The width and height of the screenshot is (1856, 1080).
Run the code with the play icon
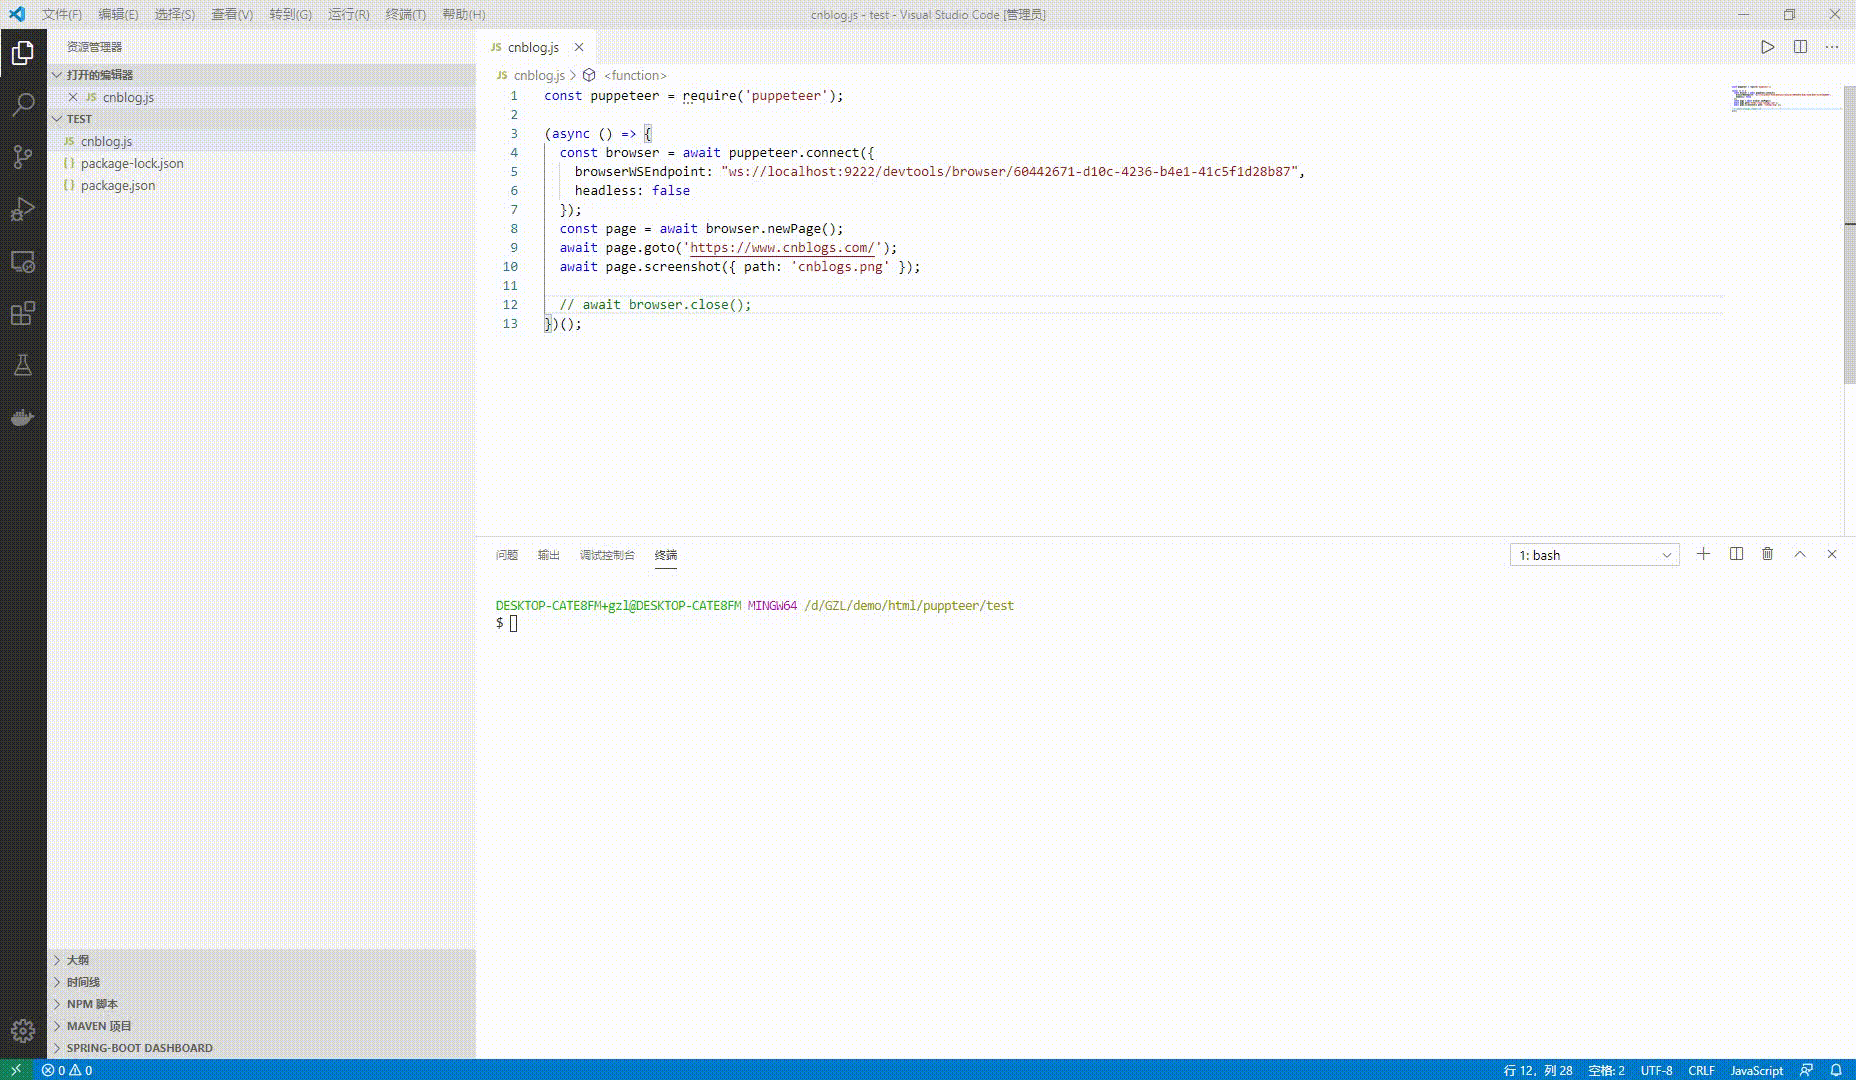1768,47
